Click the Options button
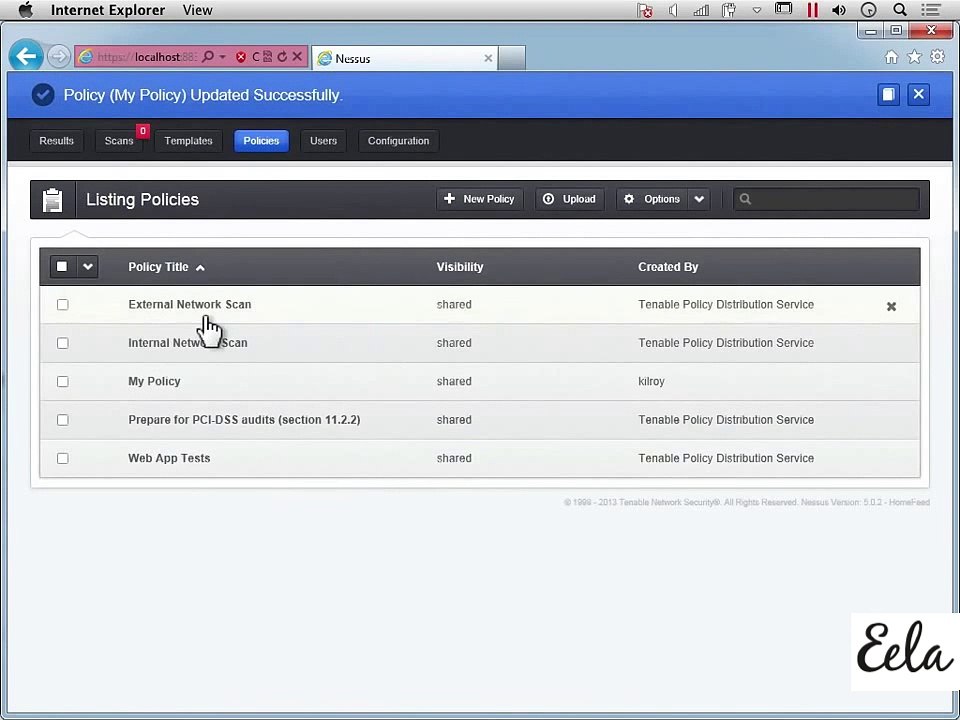The height and width of the screenshot is (720, 960). 652,199
